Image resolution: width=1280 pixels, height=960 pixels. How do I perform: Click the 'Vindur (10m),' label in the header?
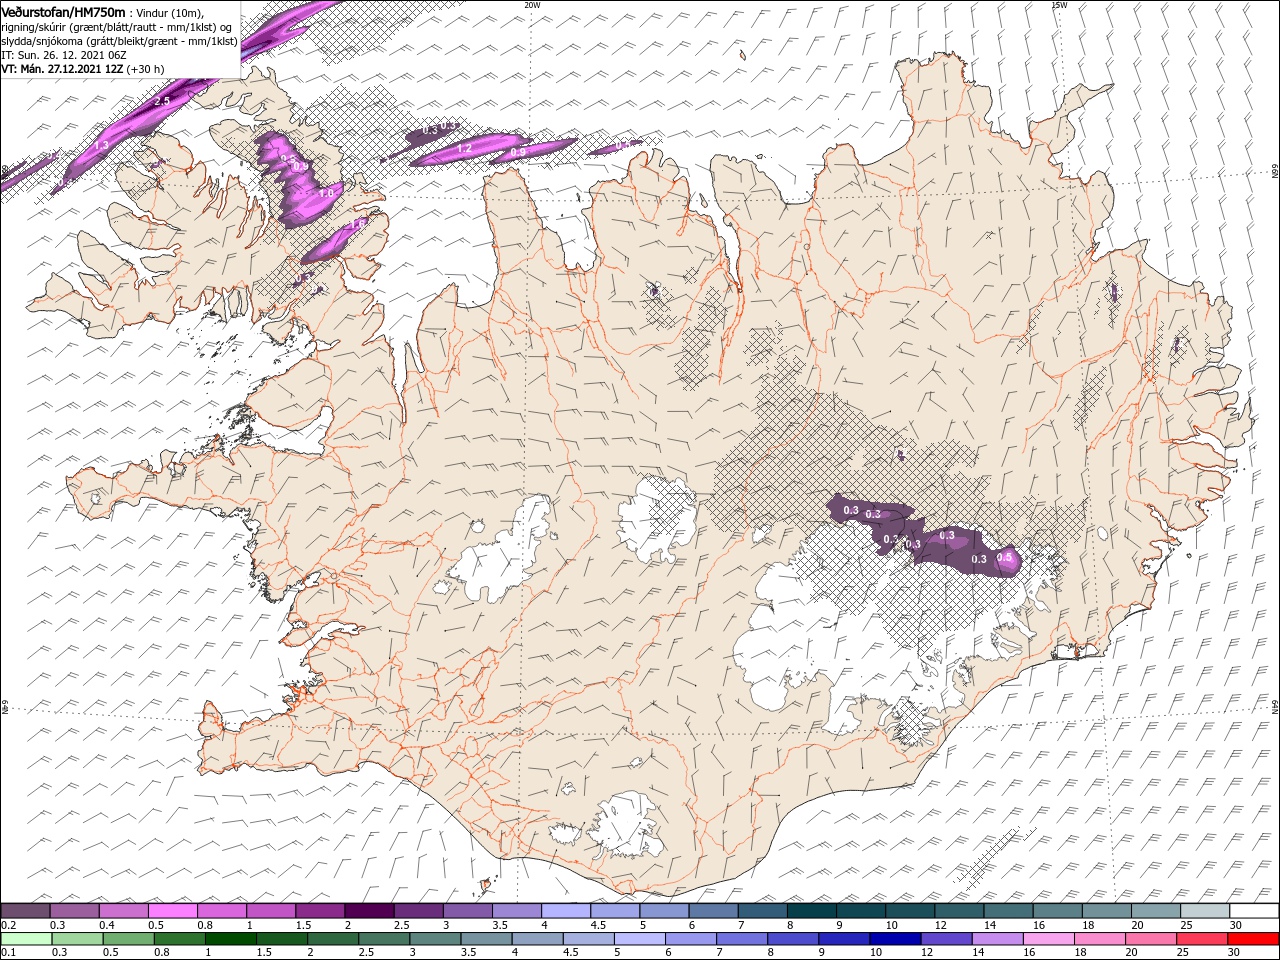point(168,12)
